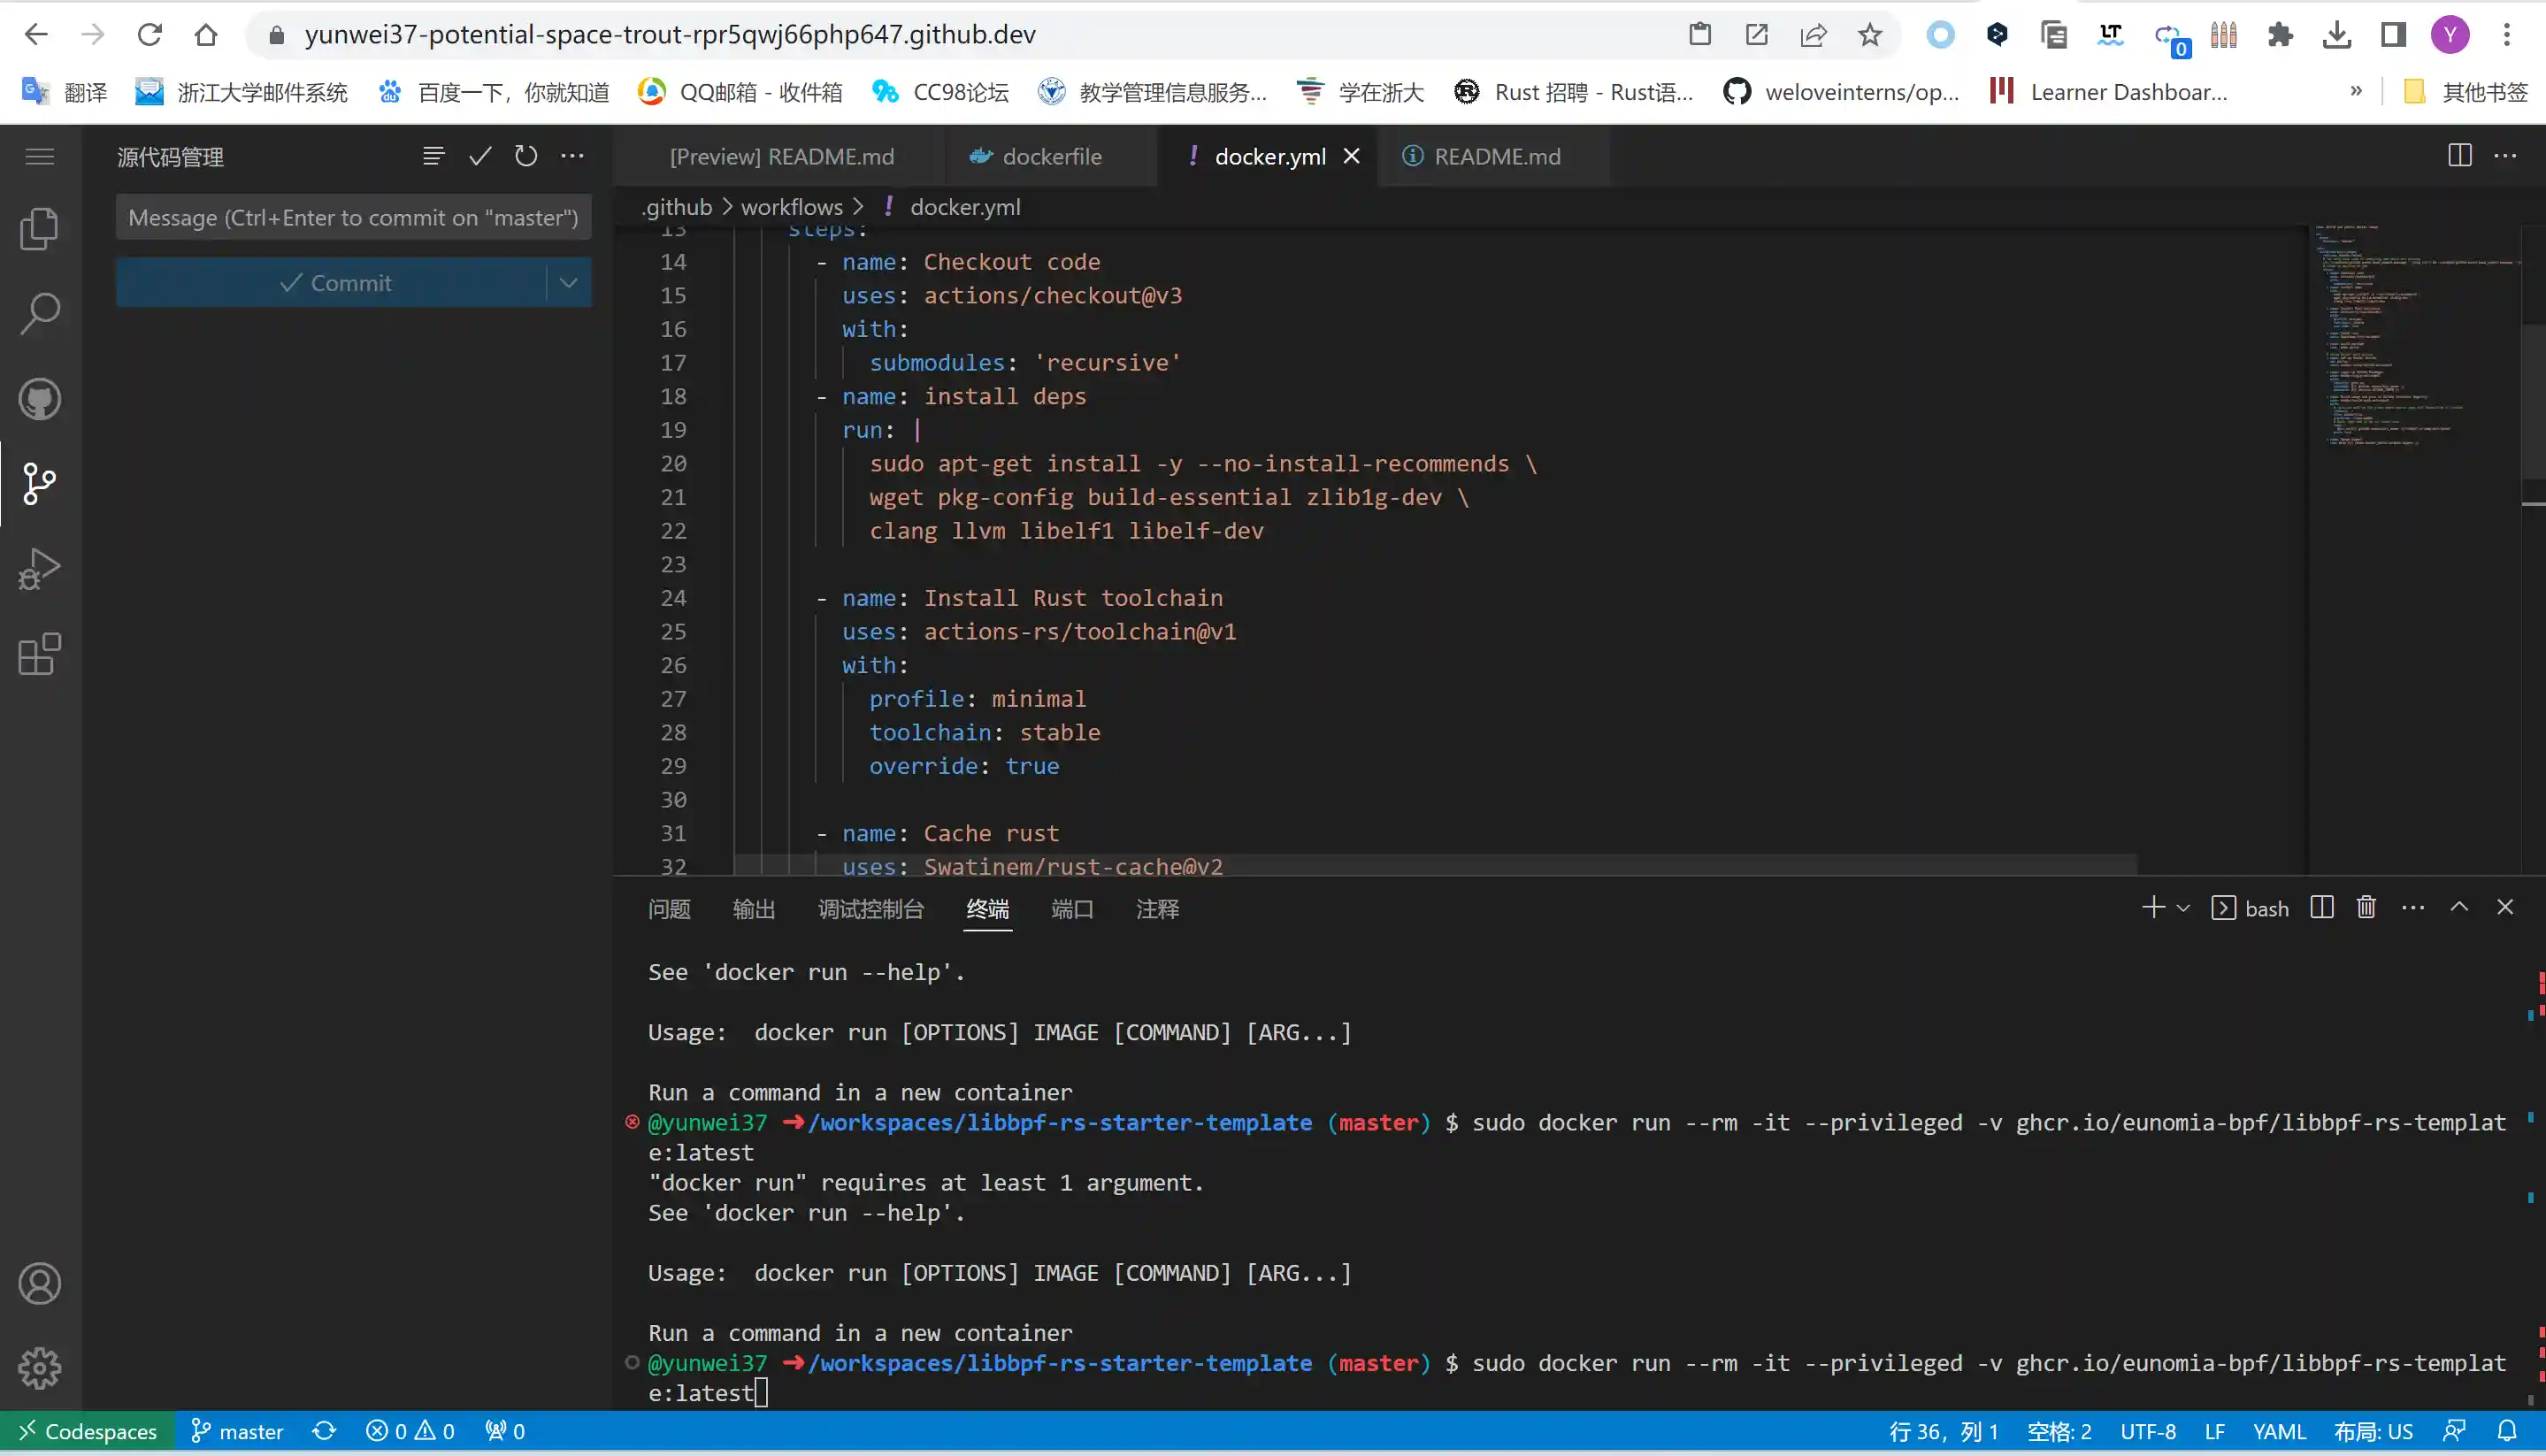Open the Manage settings gear
The height and width of the screenshot is (1456, 2546).
pyautogui.click(x=40, y=1368)
